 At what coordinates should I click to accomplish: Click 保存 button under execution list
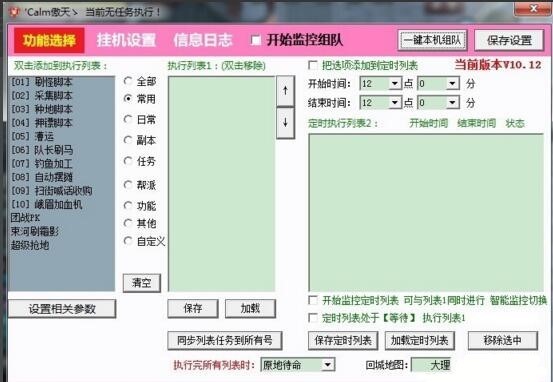[x=193, y=309]
